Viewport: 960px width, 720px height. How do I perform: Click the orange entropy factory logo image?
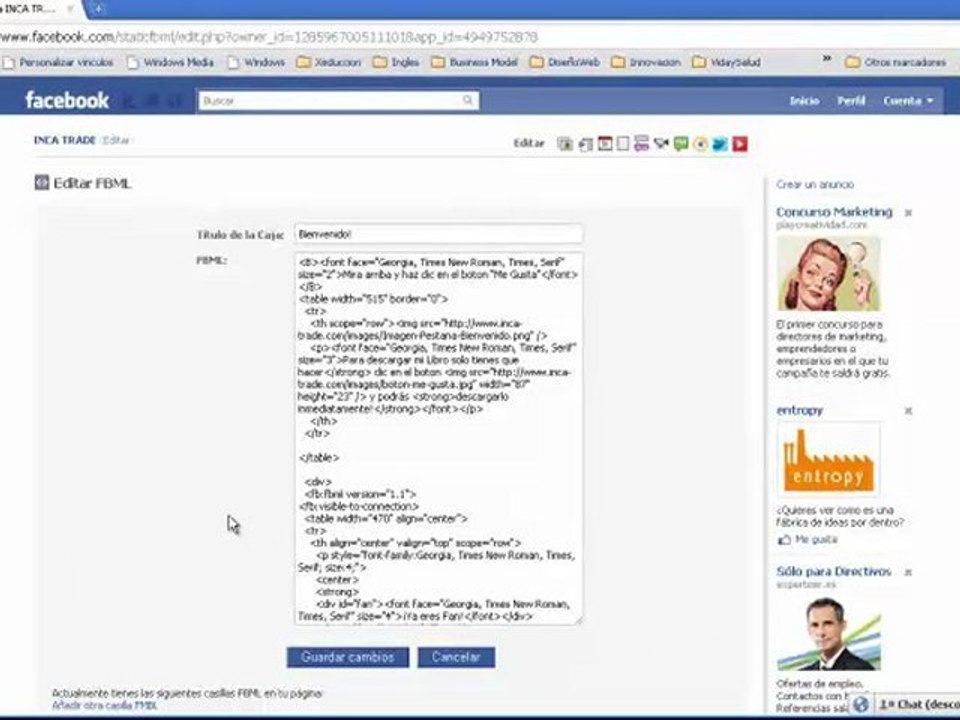click(829, 459)
